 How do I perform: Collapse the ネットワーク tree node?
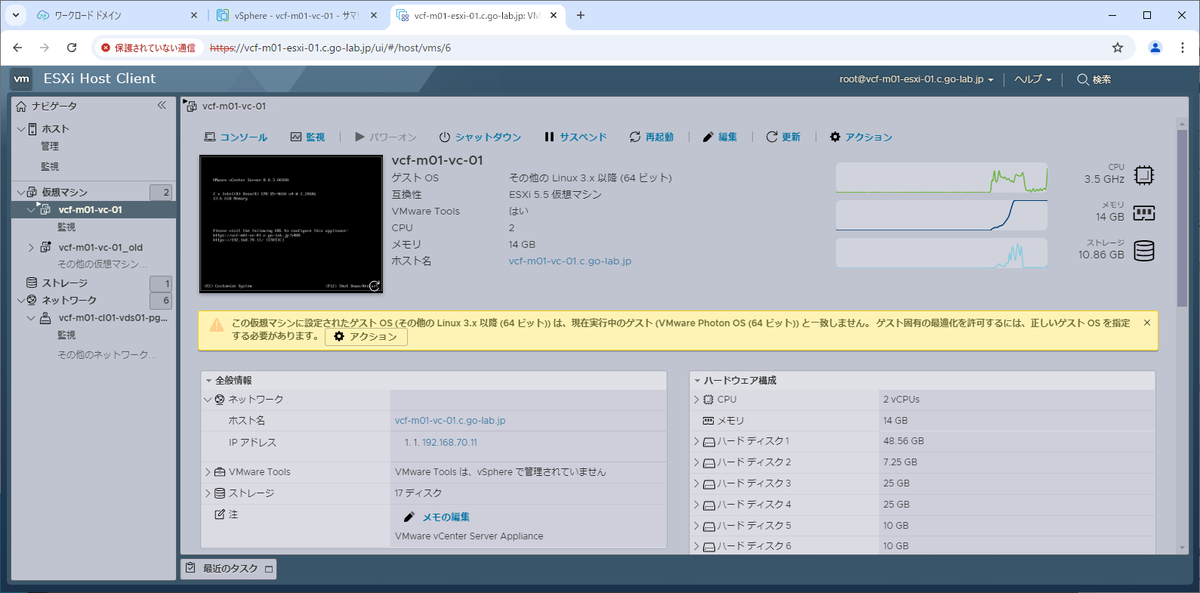20,300
